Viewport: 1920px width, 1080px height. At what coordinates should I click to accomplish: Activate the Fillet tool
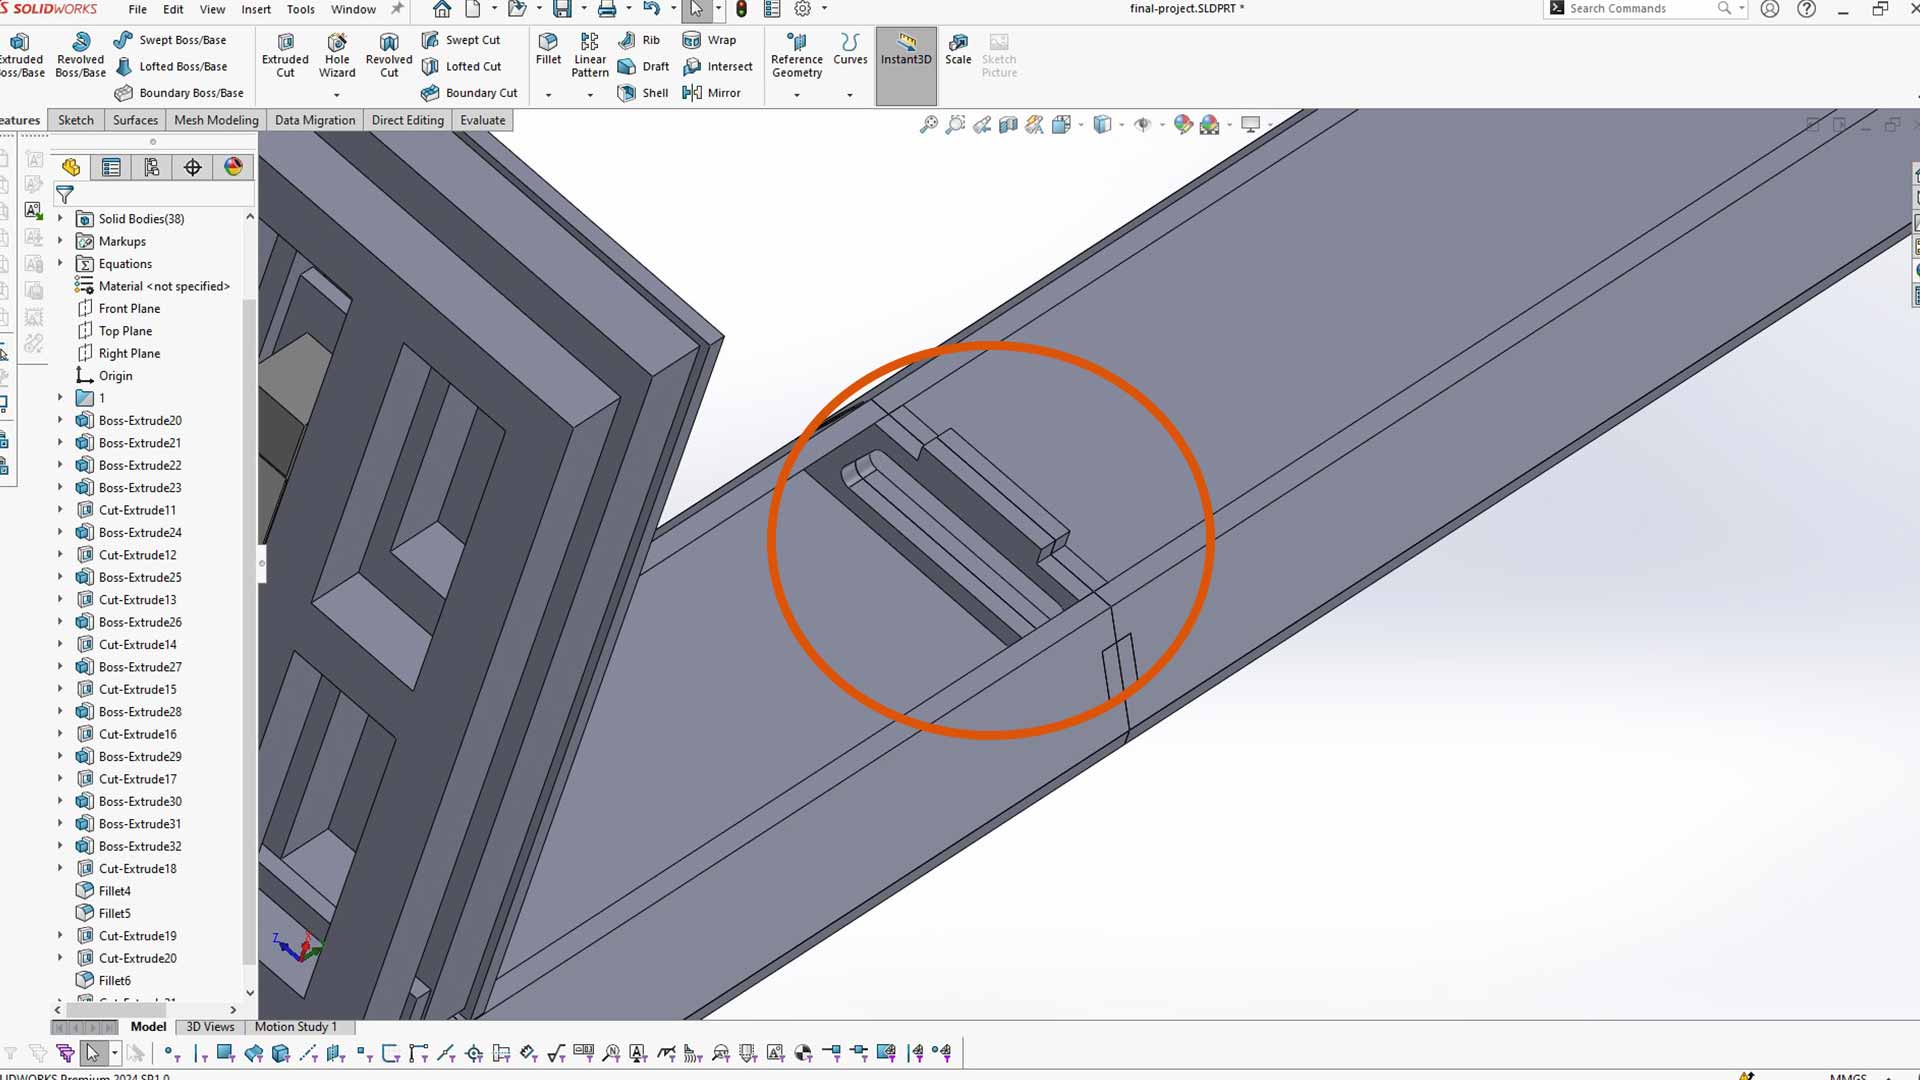(x=548, y=49)
